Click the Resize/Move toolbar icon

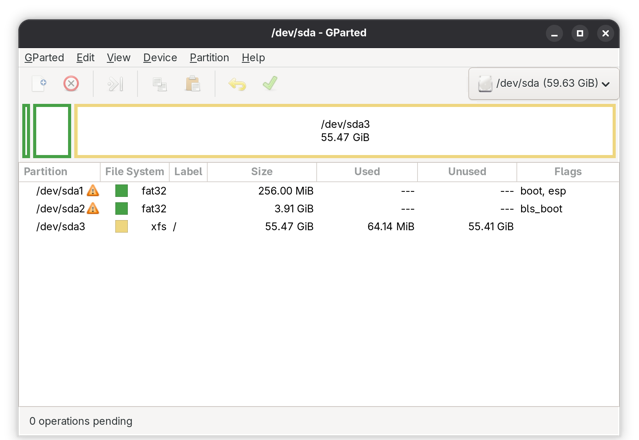pos(115,84)
